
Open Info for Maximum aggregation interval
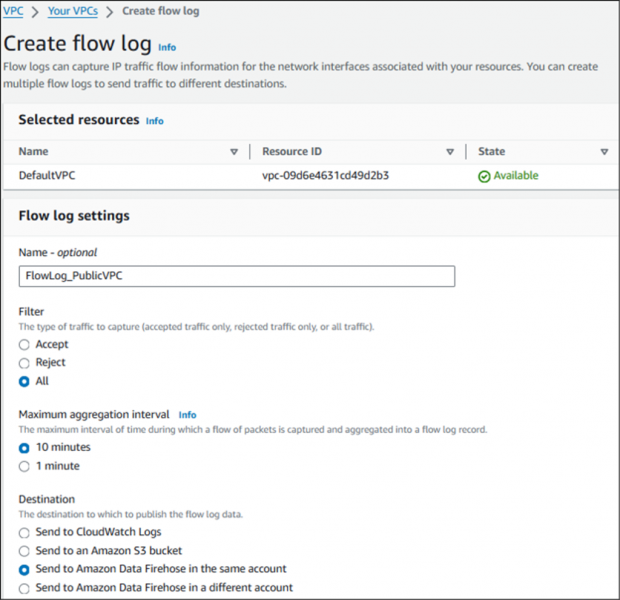tap(187, 414)
